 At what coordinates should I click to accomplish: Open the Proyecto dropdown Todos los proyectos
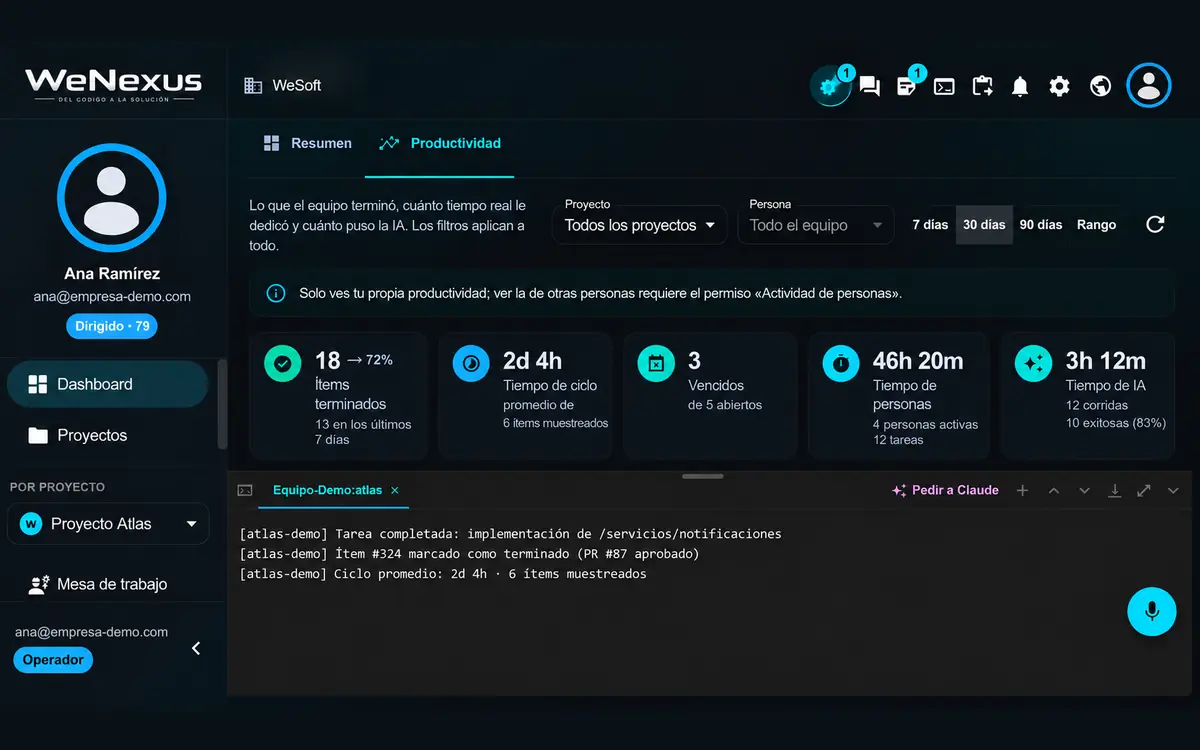point(640,225)
